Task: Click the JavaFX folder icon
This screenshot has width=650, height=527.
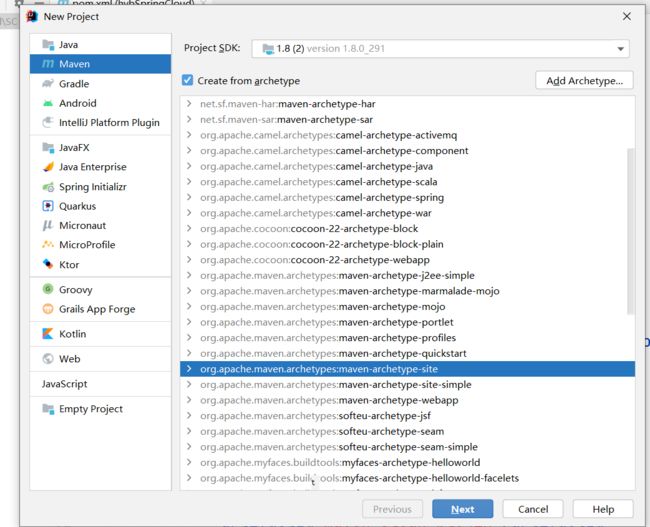Action: (x=48, y=147)
